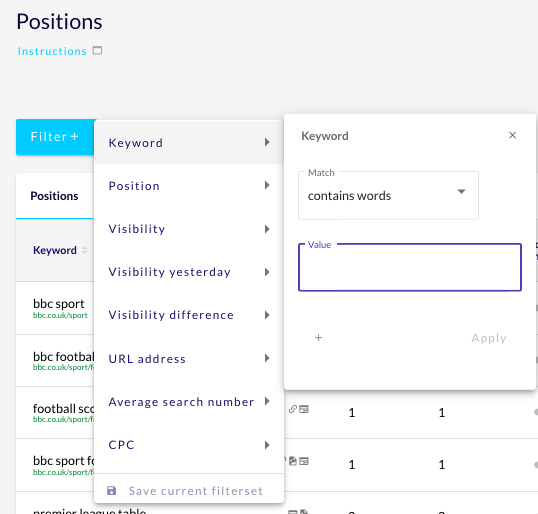Click the bbc sport keyword

click(59, 304)
